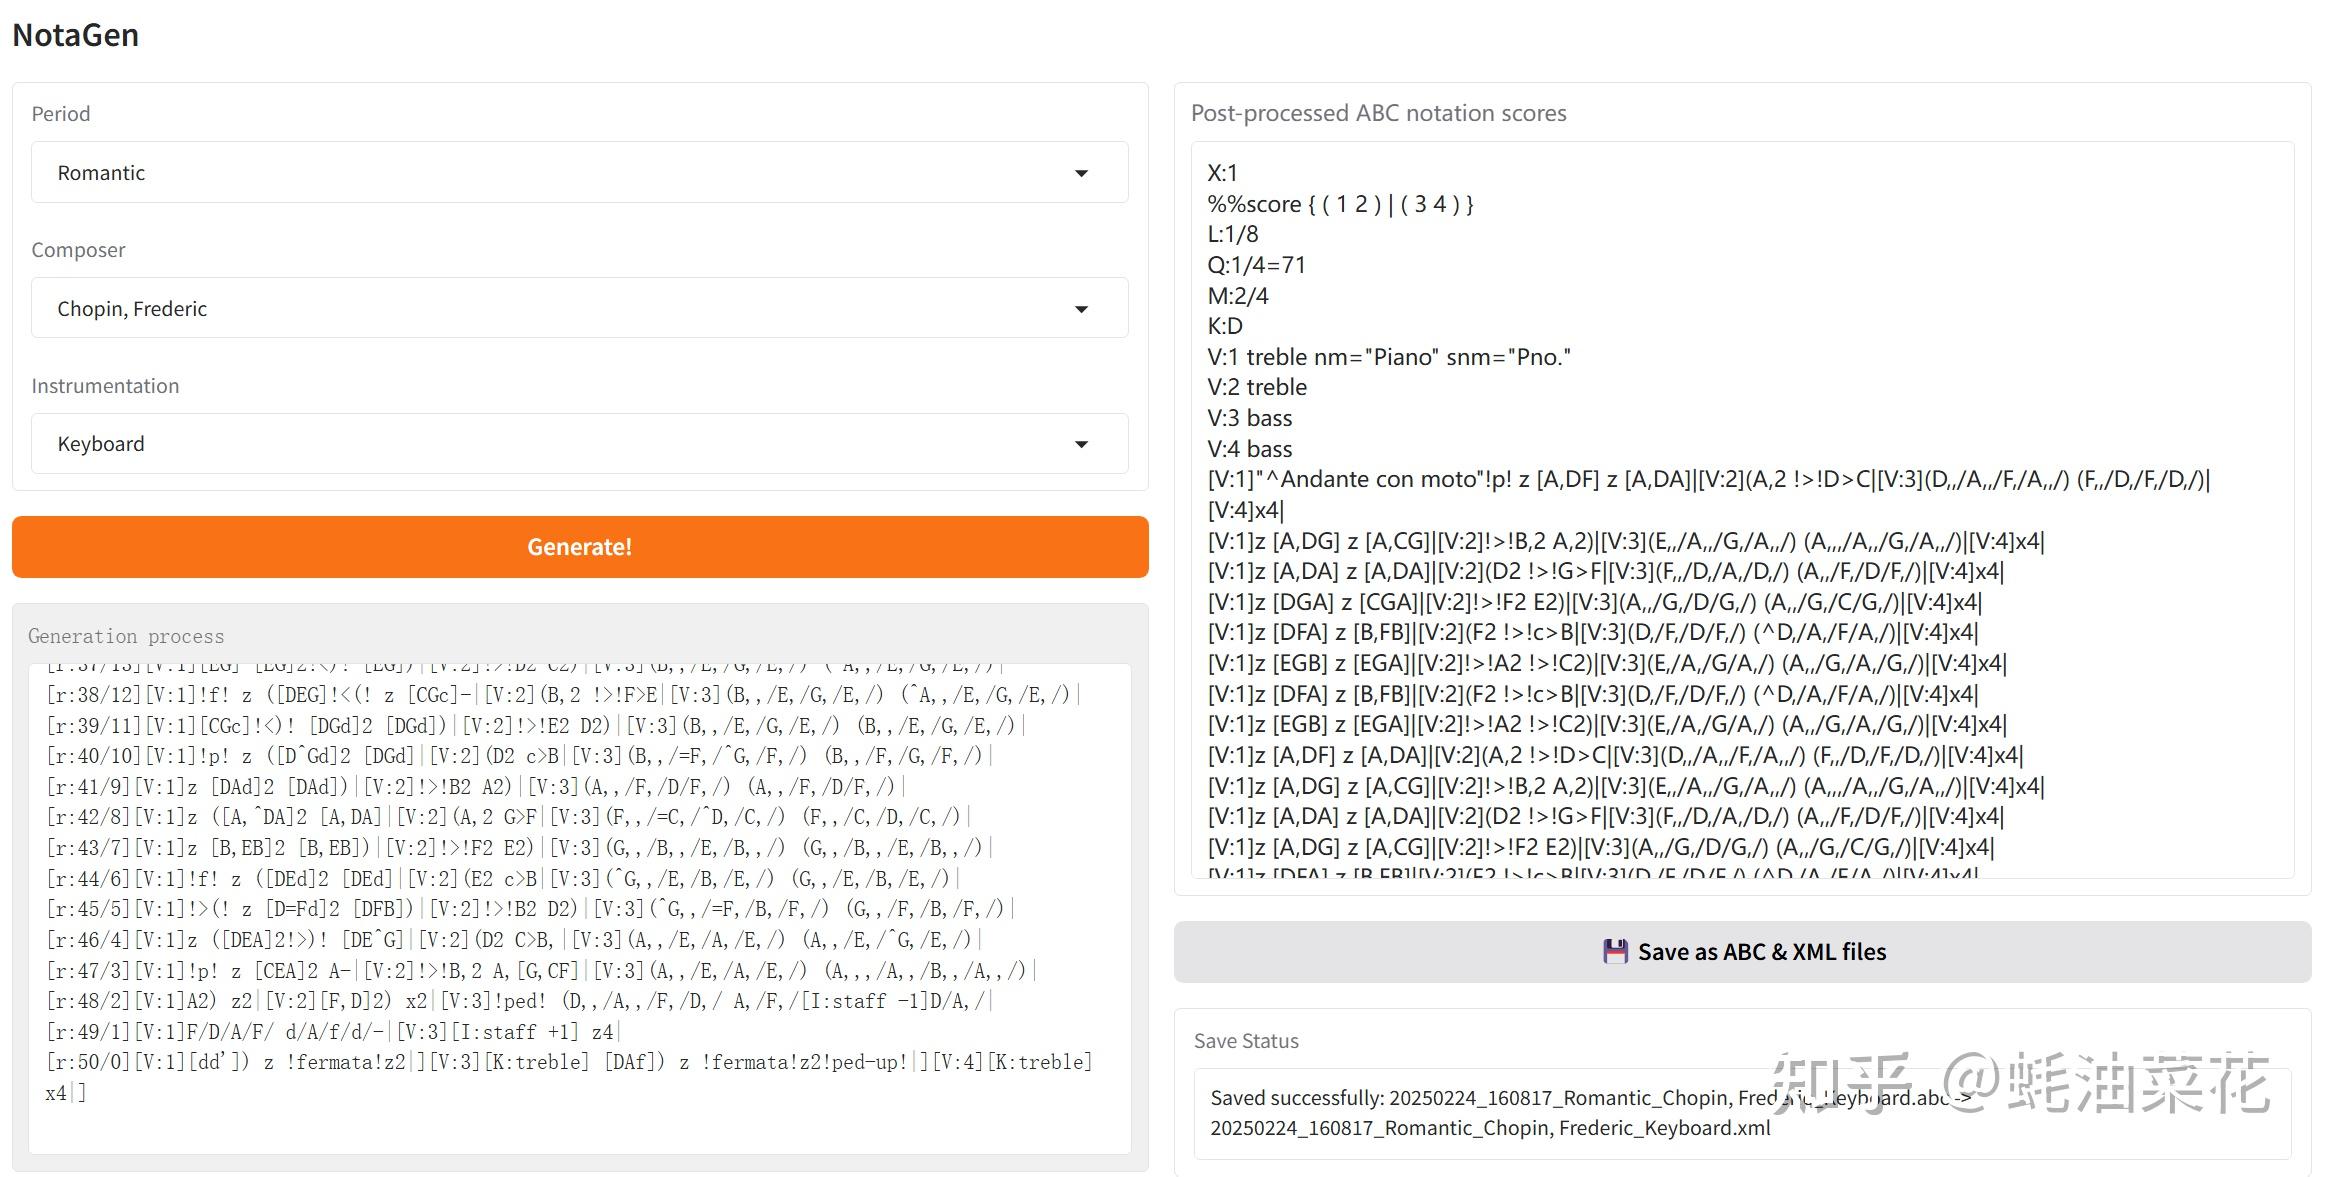Select the Romantic period field
Screen dimensions: 2330x1177
point(580,172)
